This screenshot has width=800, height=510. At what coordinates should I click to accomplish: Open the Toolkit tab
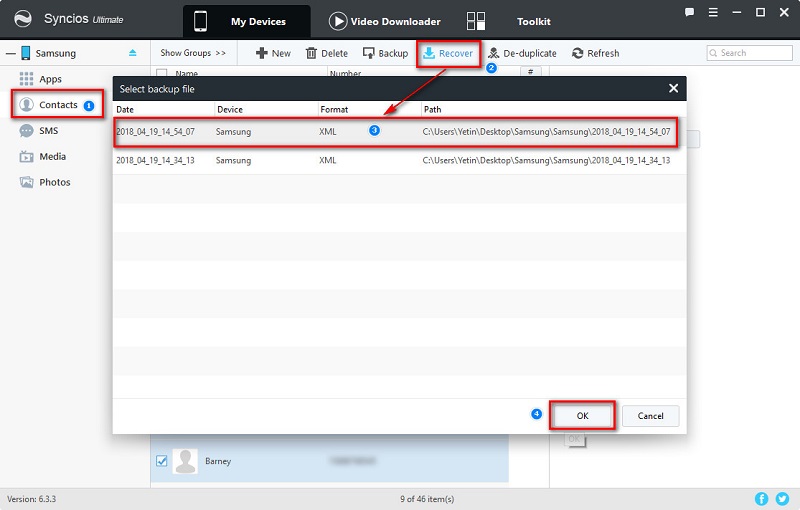point(509,21)
